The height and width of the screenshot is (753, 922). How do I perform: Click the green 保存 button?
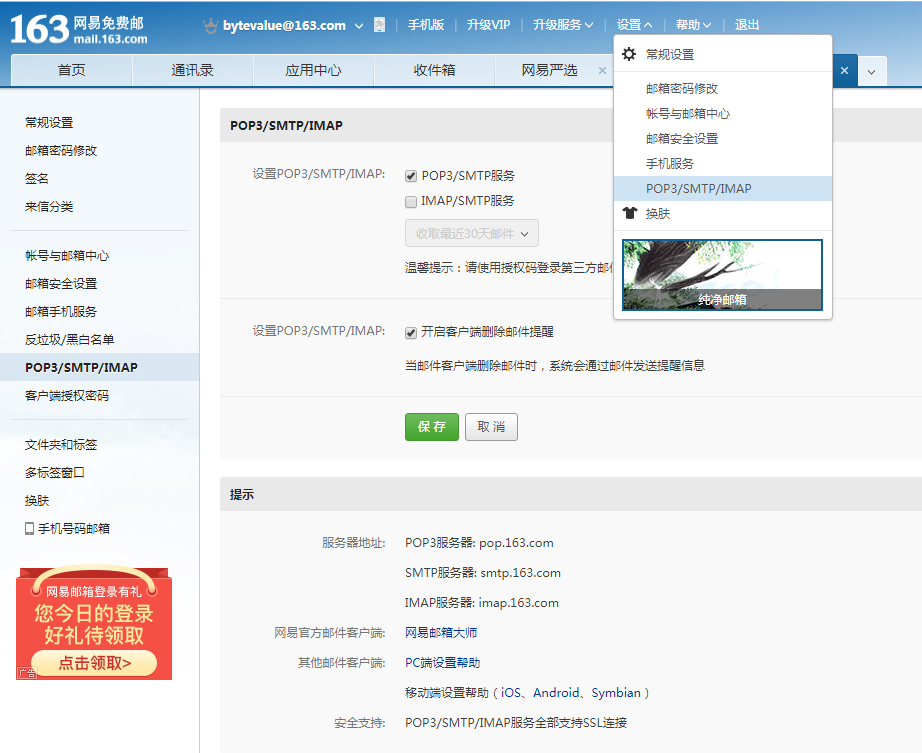[x=431, y=427]
